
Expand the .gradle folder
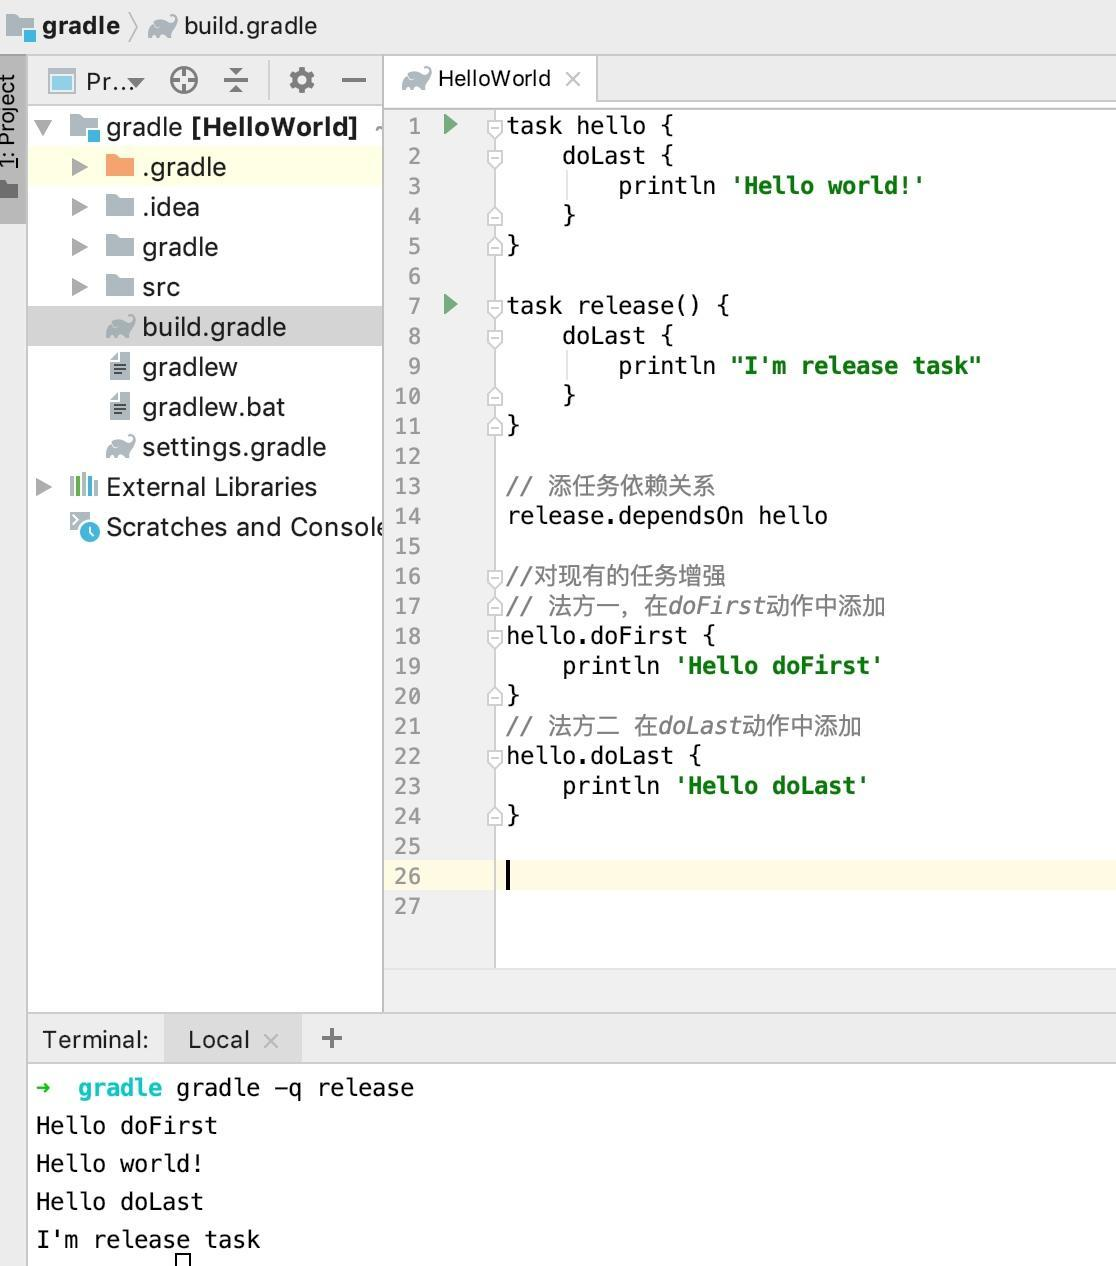tap(80, 167)
